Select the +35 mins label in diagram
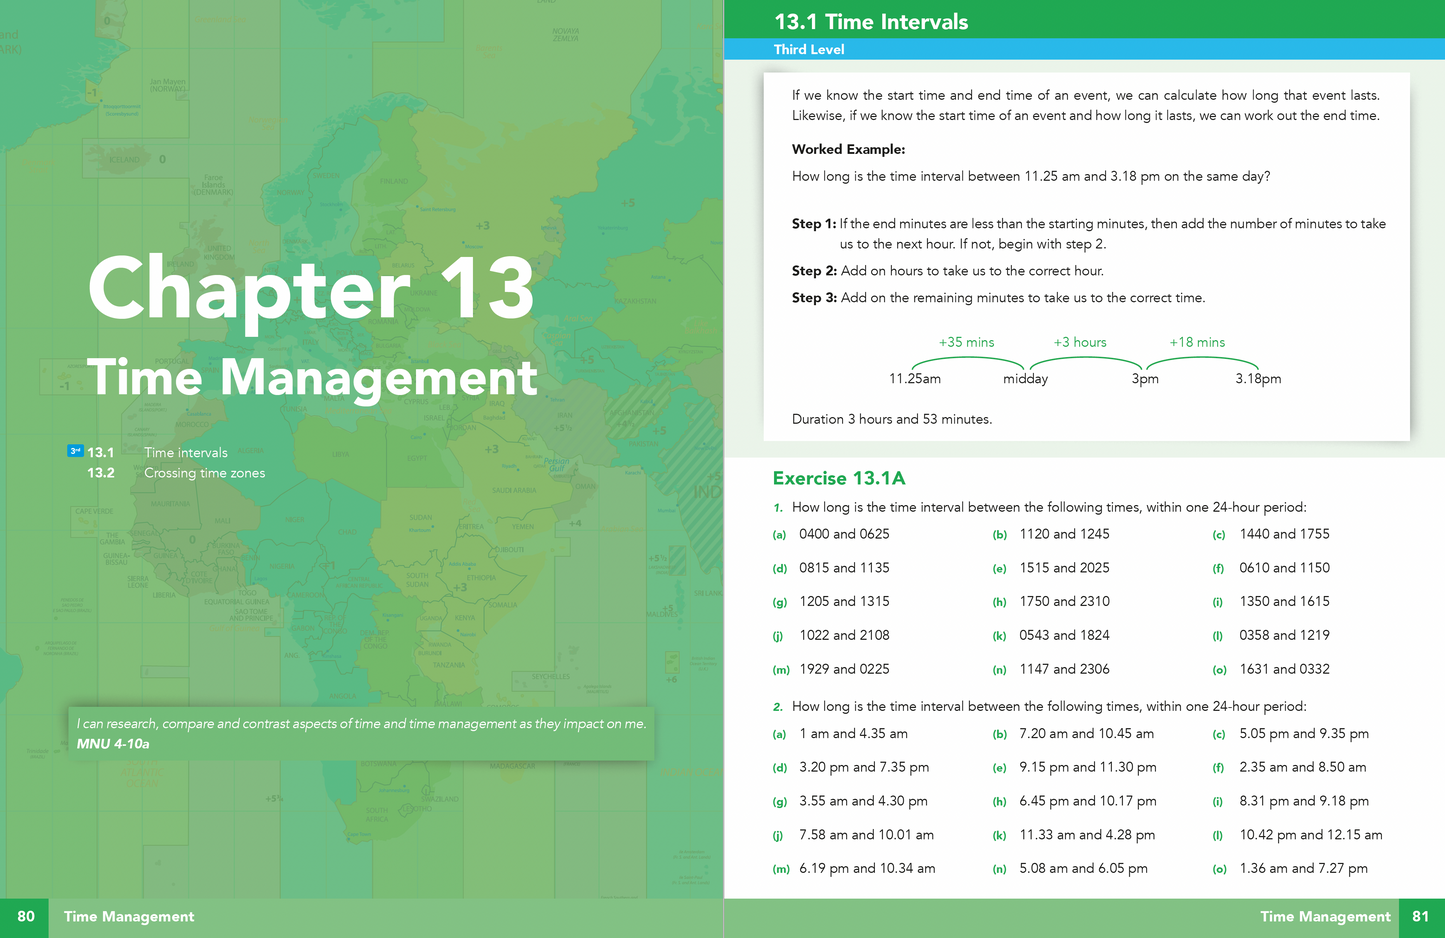This screenshot has height=938, width=1445. click(966, 342)
